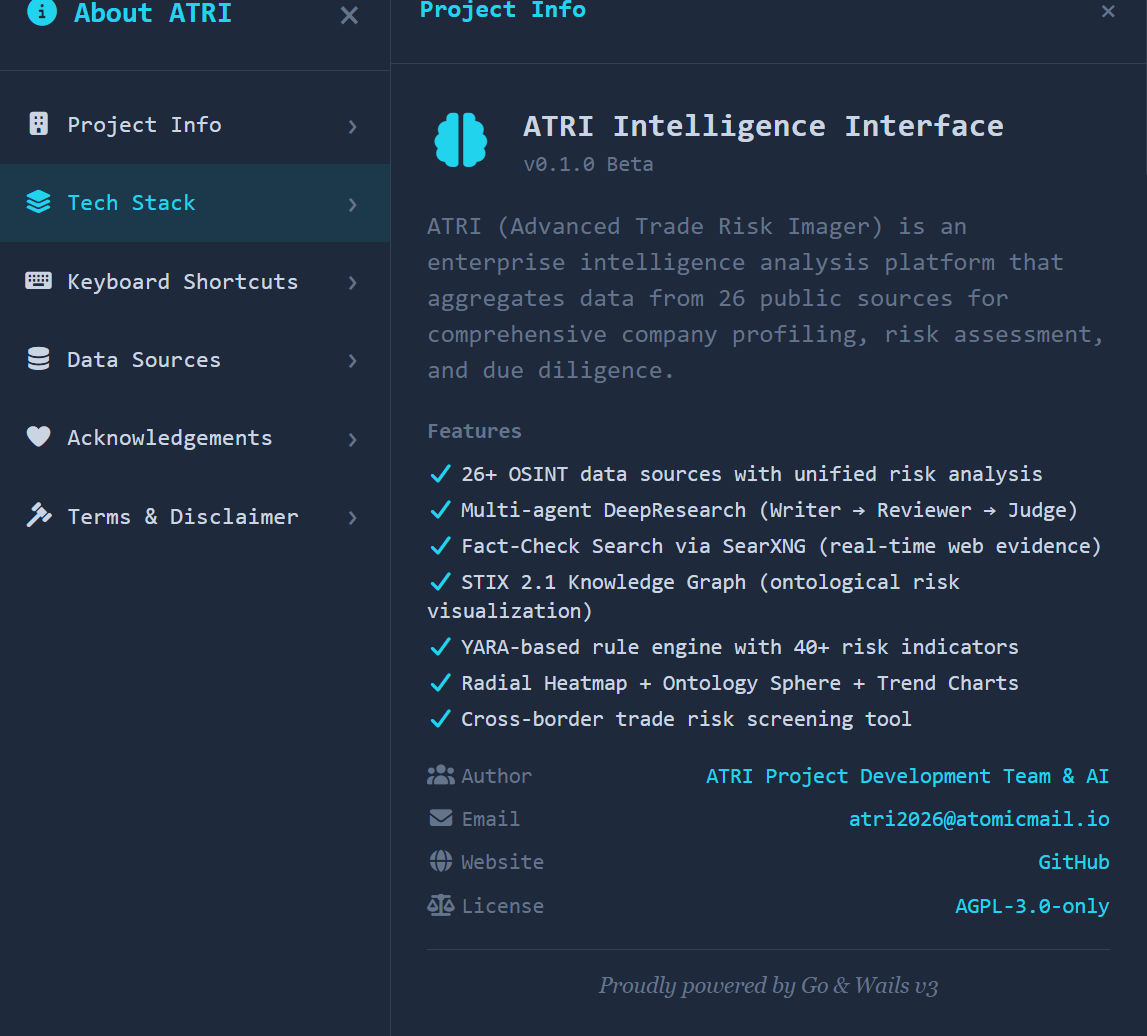Click the checkmark before STIX 2.1 Knowledge Graph
Screen dimensions: 1147x1036
click(440, 582)
